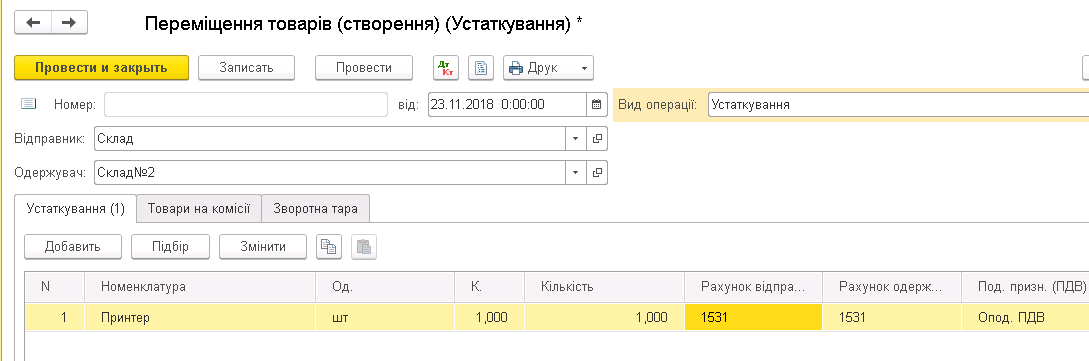The height and width of the screenshot is (361, 1089).
Task: Click the Провести и закрыть button
Action: [101, 68]
